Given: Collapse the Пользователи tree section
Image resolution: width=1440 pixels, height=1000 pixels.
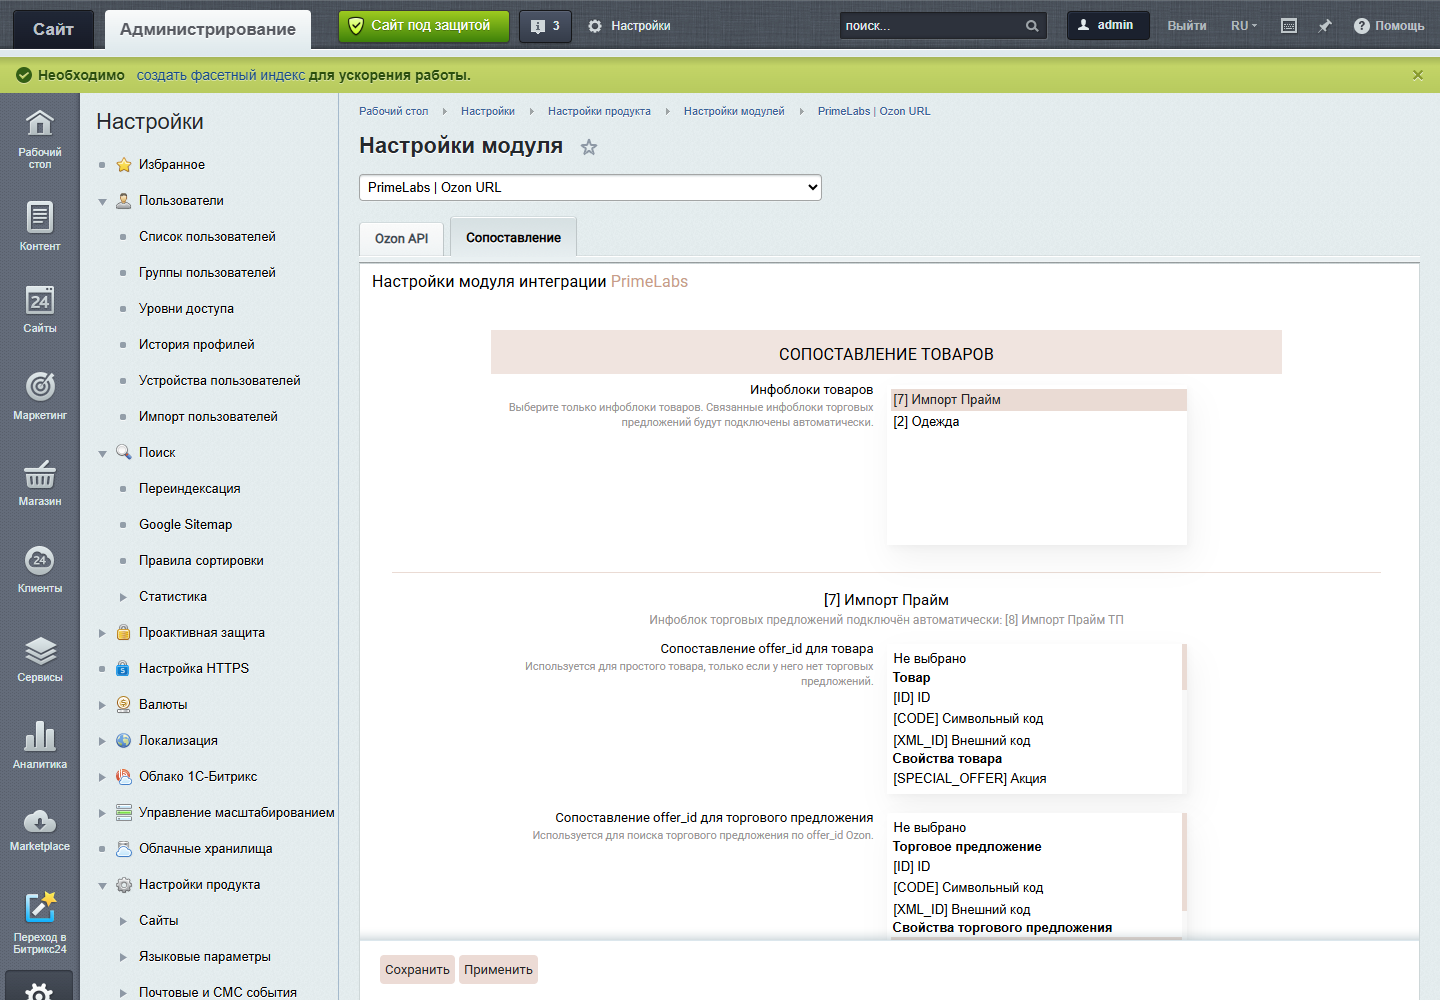Looking at the screenshot, I should click(x=102, y=201).
